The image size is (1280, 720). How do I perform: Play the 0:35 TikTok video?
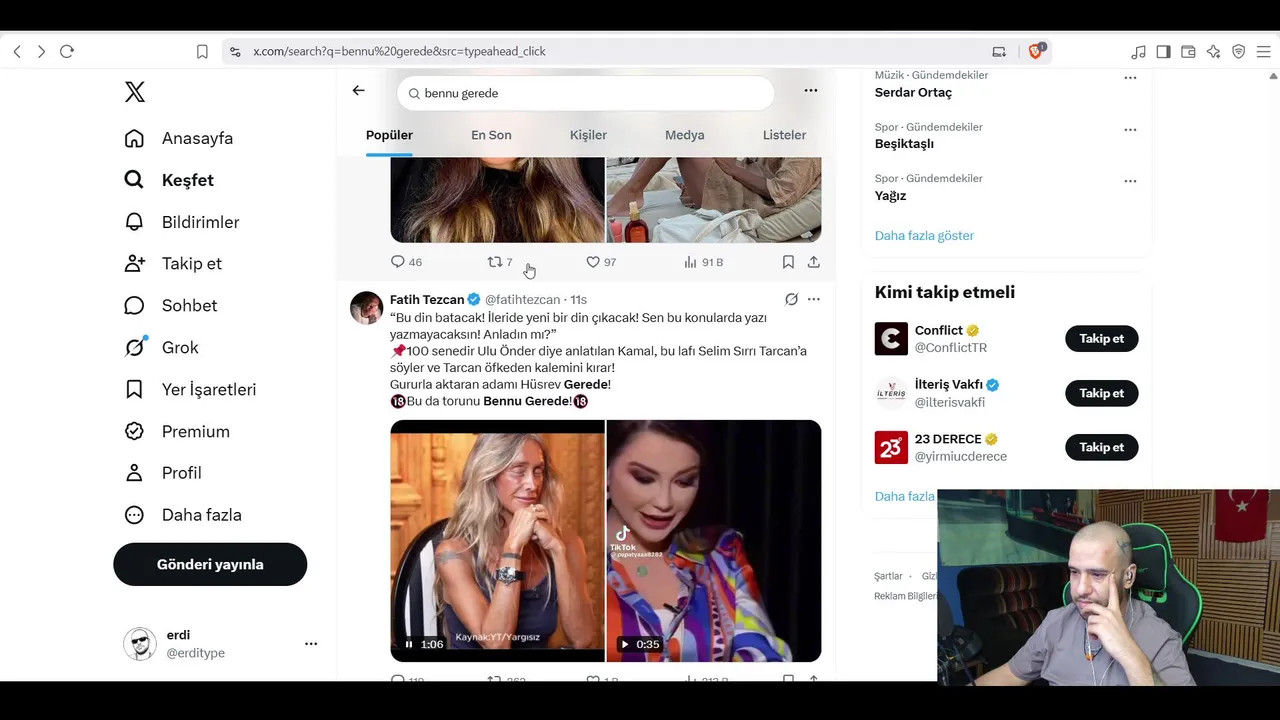pyautogui.click(x=625, y=644)
